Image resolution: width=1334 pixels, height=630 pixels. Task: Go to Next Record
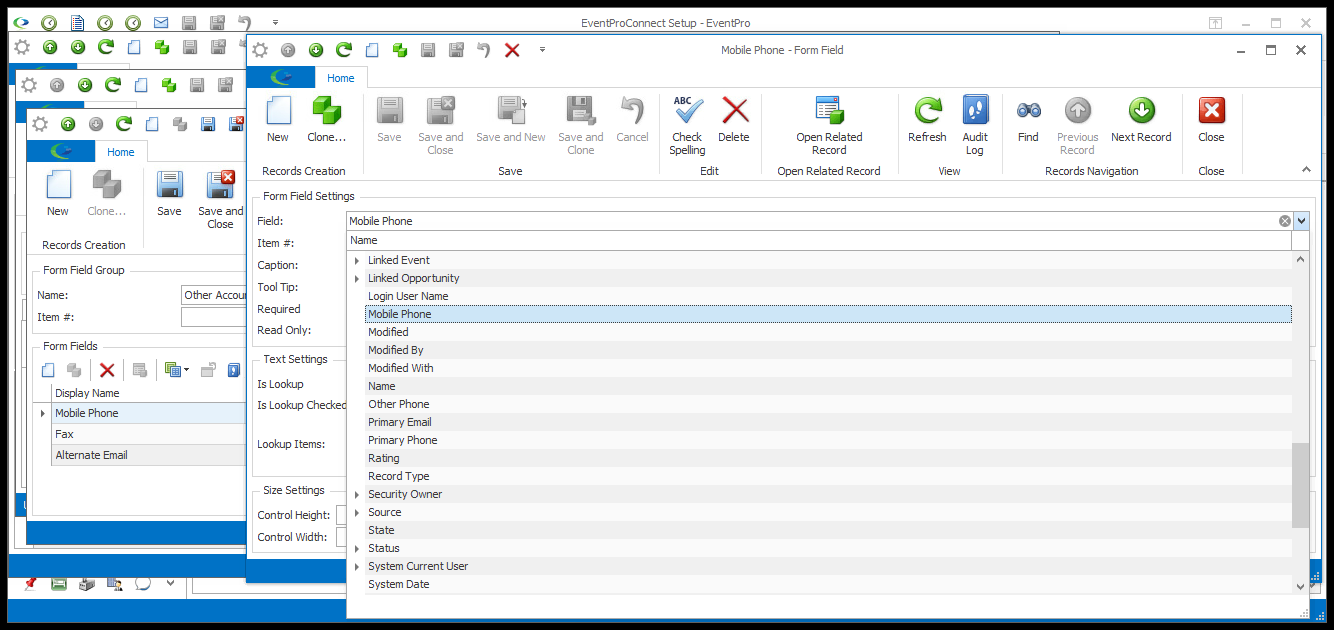tap(1141, 120)
